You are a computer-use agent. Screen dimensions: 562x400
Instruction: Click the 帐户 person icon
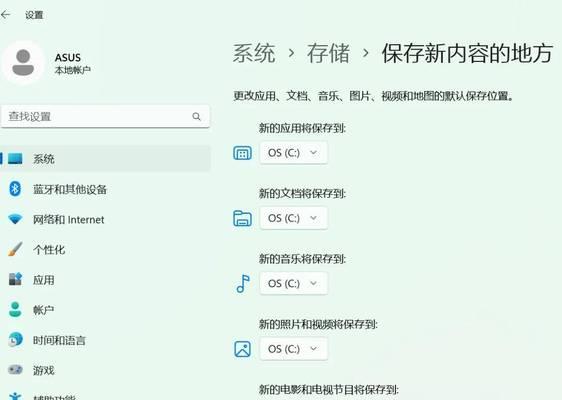tap(15, 309)
